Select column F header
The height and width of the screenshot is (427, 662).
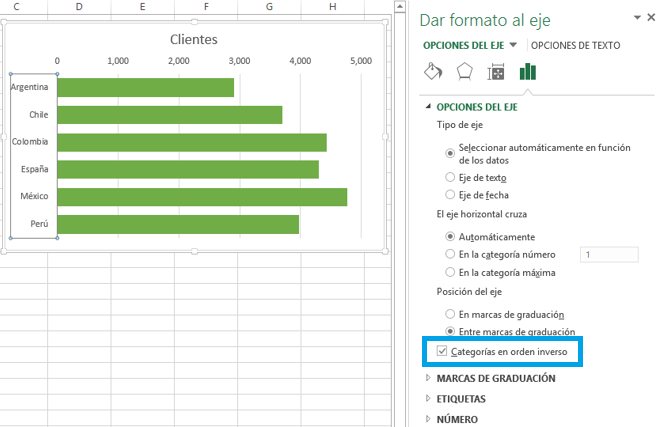tap(206, 7)
